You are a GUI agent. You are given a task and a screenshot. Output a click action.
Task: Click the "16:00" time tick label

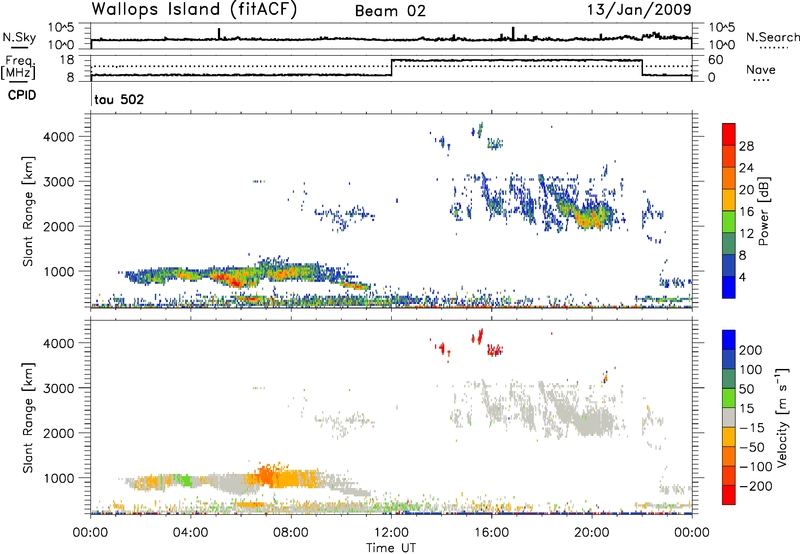(491, 533)
